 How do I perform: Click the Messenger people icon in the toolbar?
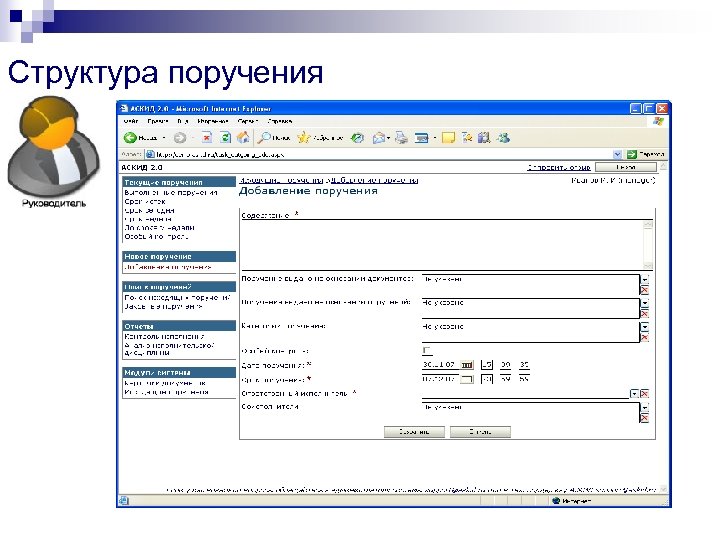point(504,137)
